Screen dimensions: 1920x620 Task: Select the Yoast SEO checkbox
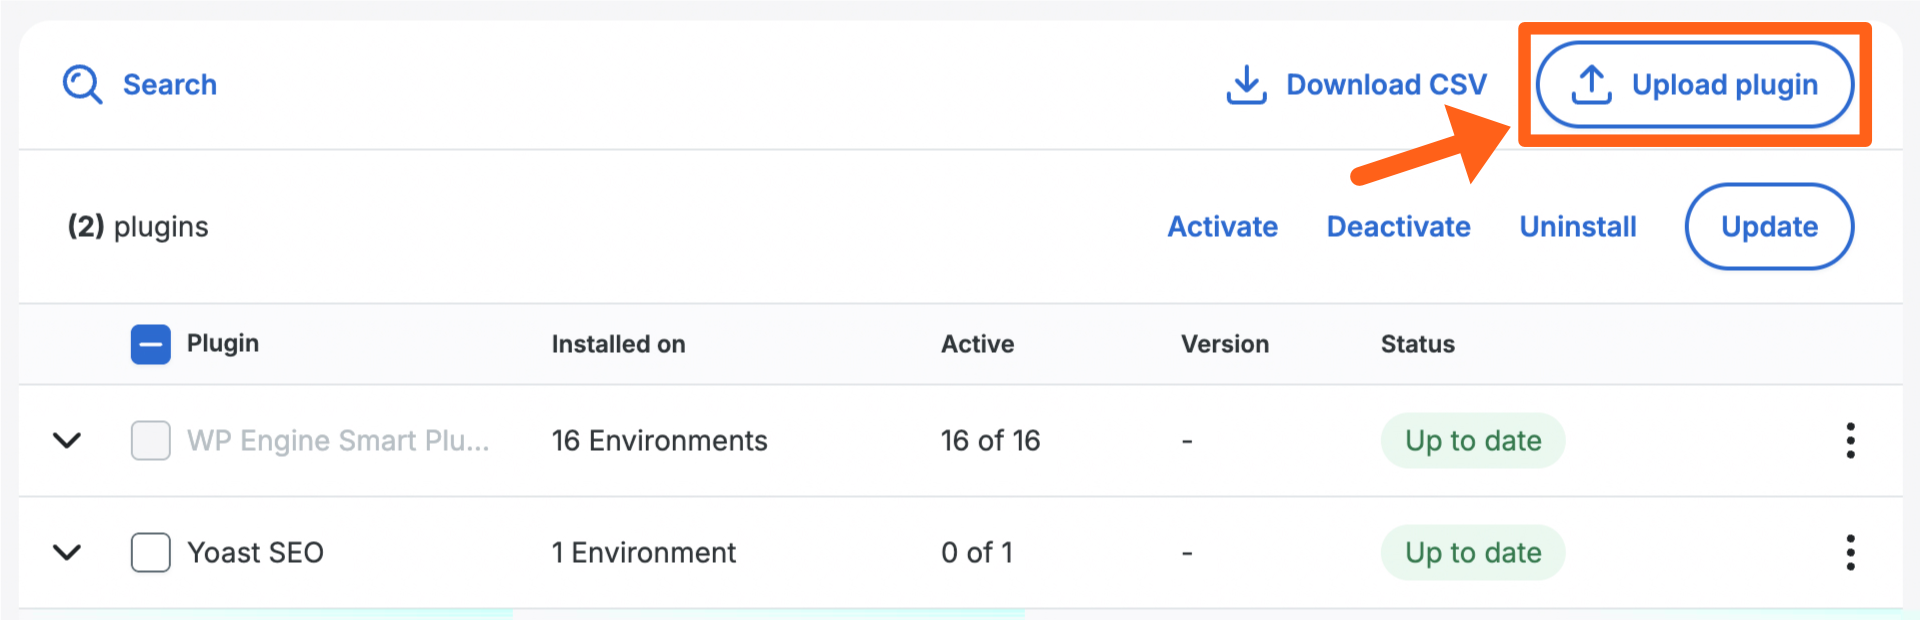150,552
